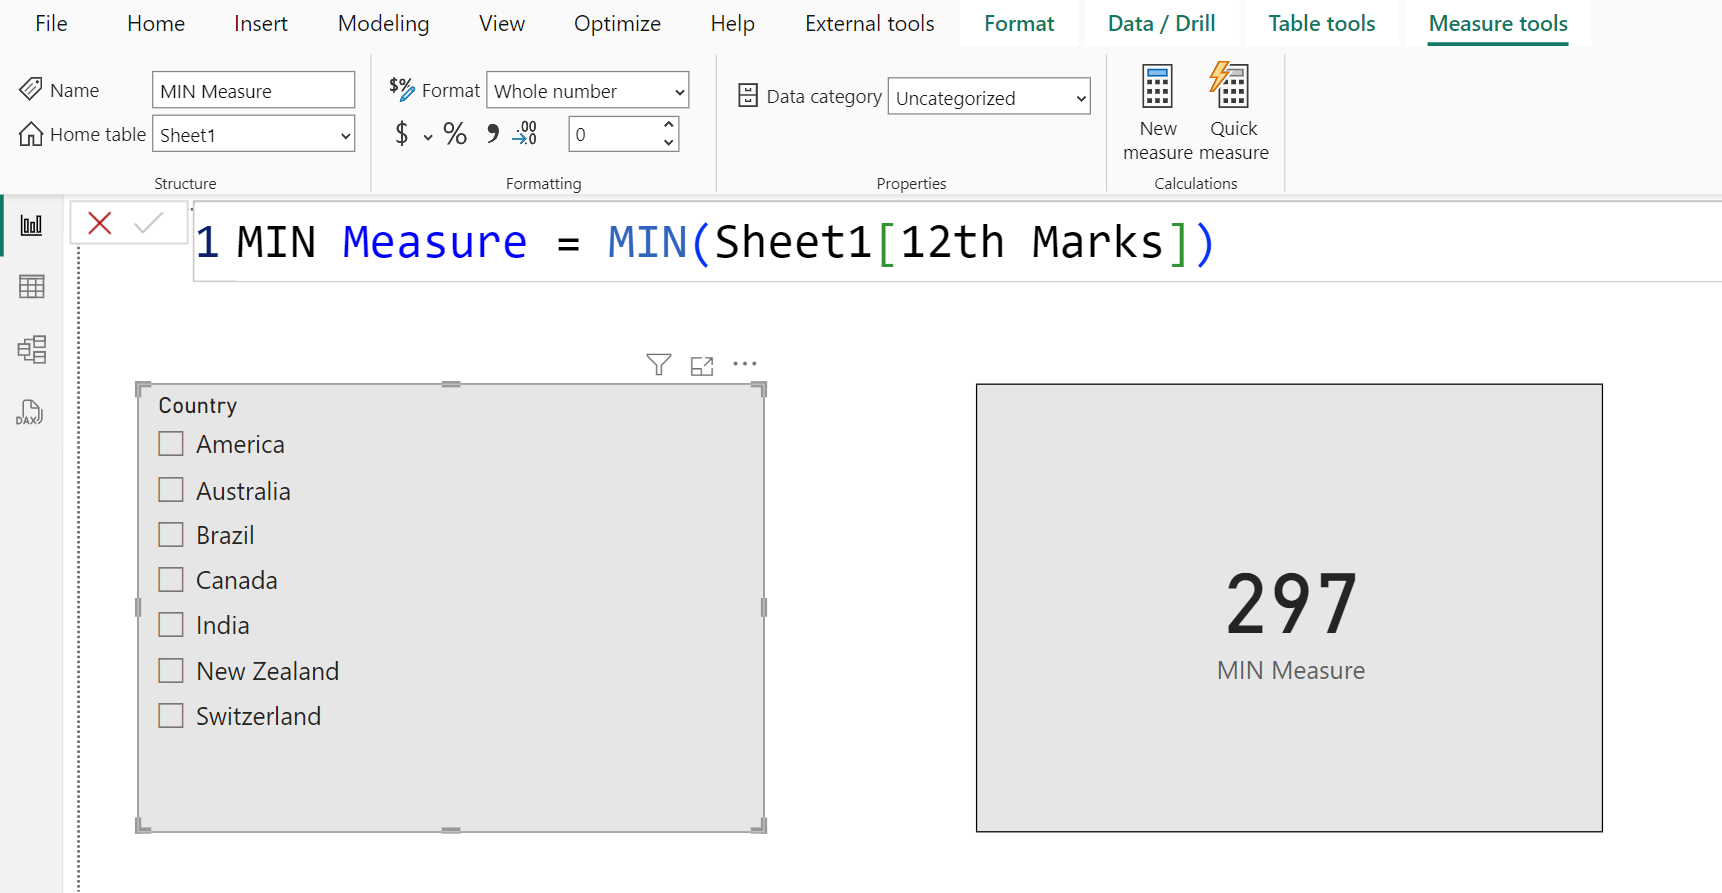
Task: Check the America checkbox in slicer
Action: [171, 444]
